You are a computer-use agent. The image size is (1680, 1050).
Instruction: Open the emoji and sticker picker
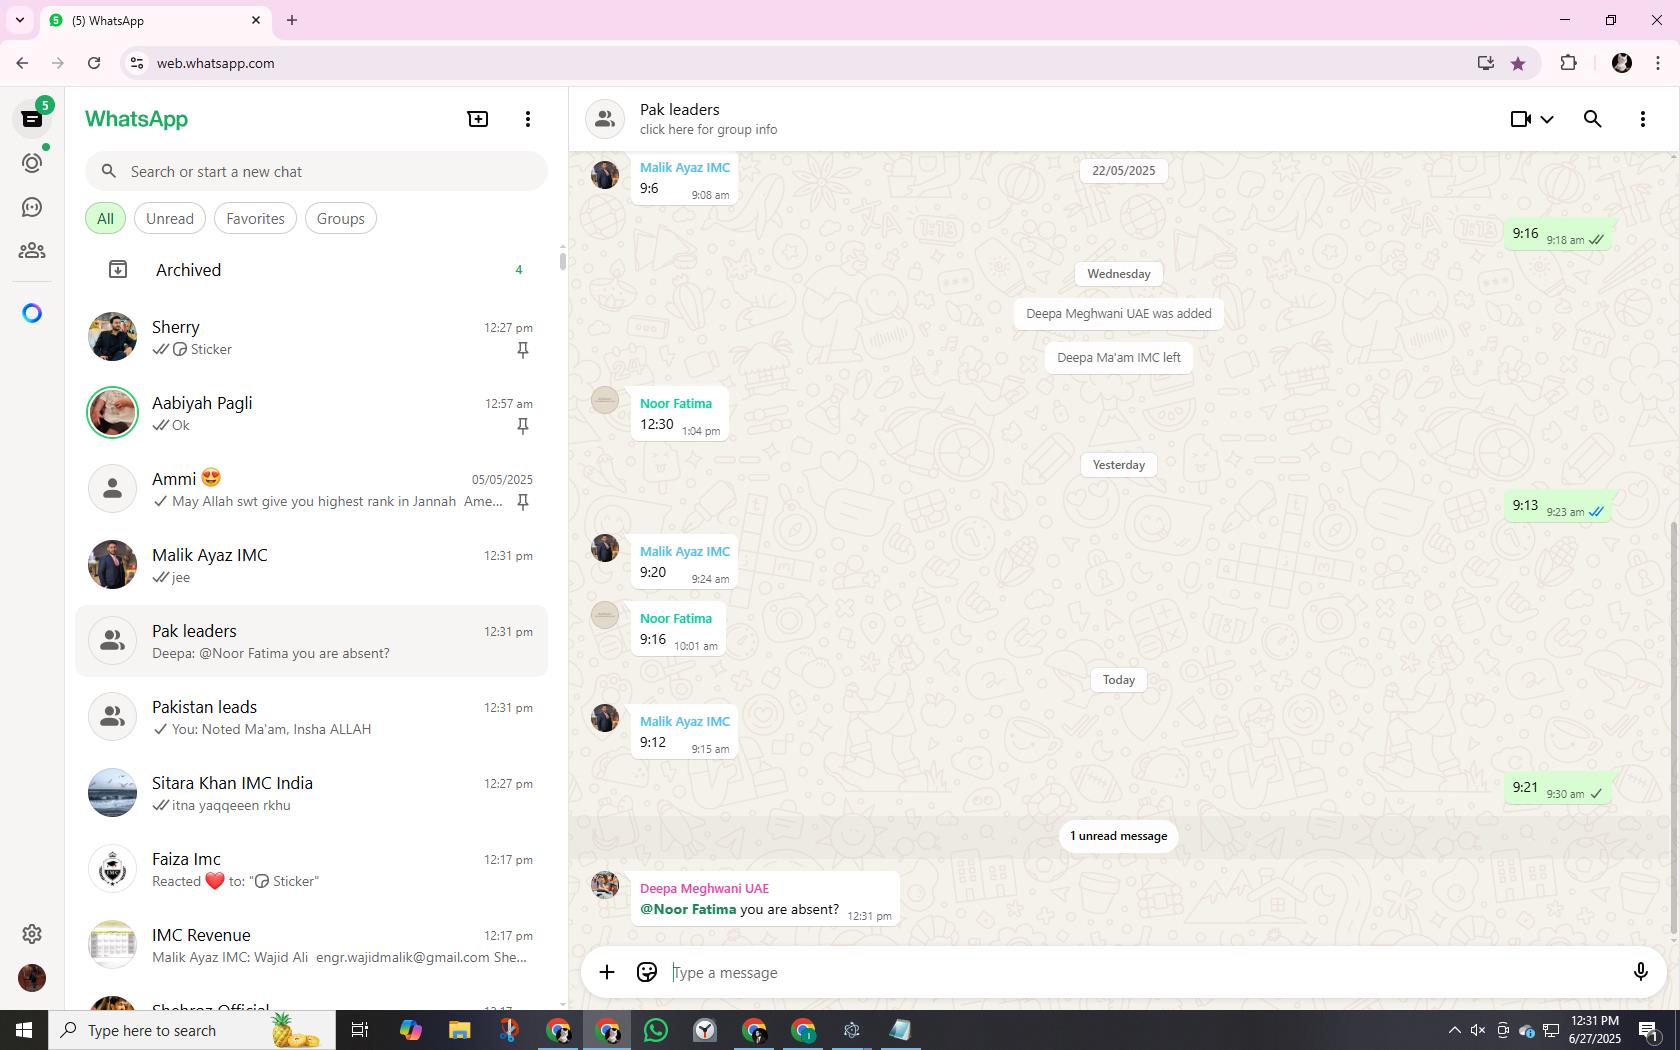click(647, 972)
